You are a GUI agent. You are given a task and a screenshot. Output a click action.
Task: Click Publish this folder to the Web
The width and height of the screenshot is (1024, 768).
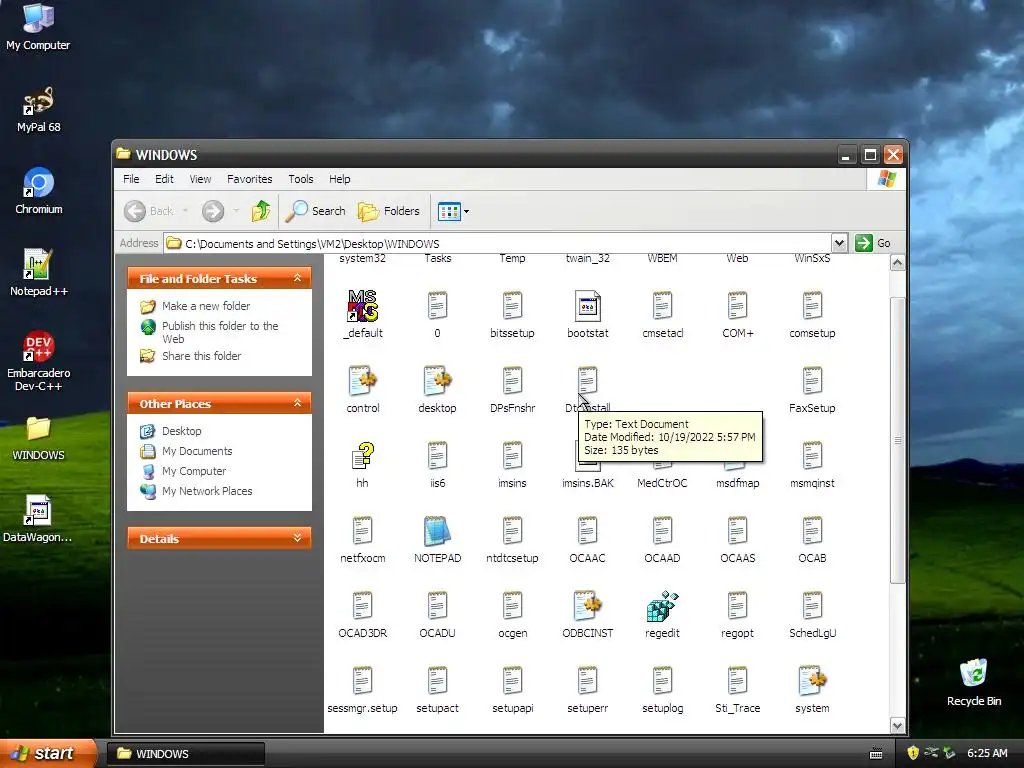(219, 332)
